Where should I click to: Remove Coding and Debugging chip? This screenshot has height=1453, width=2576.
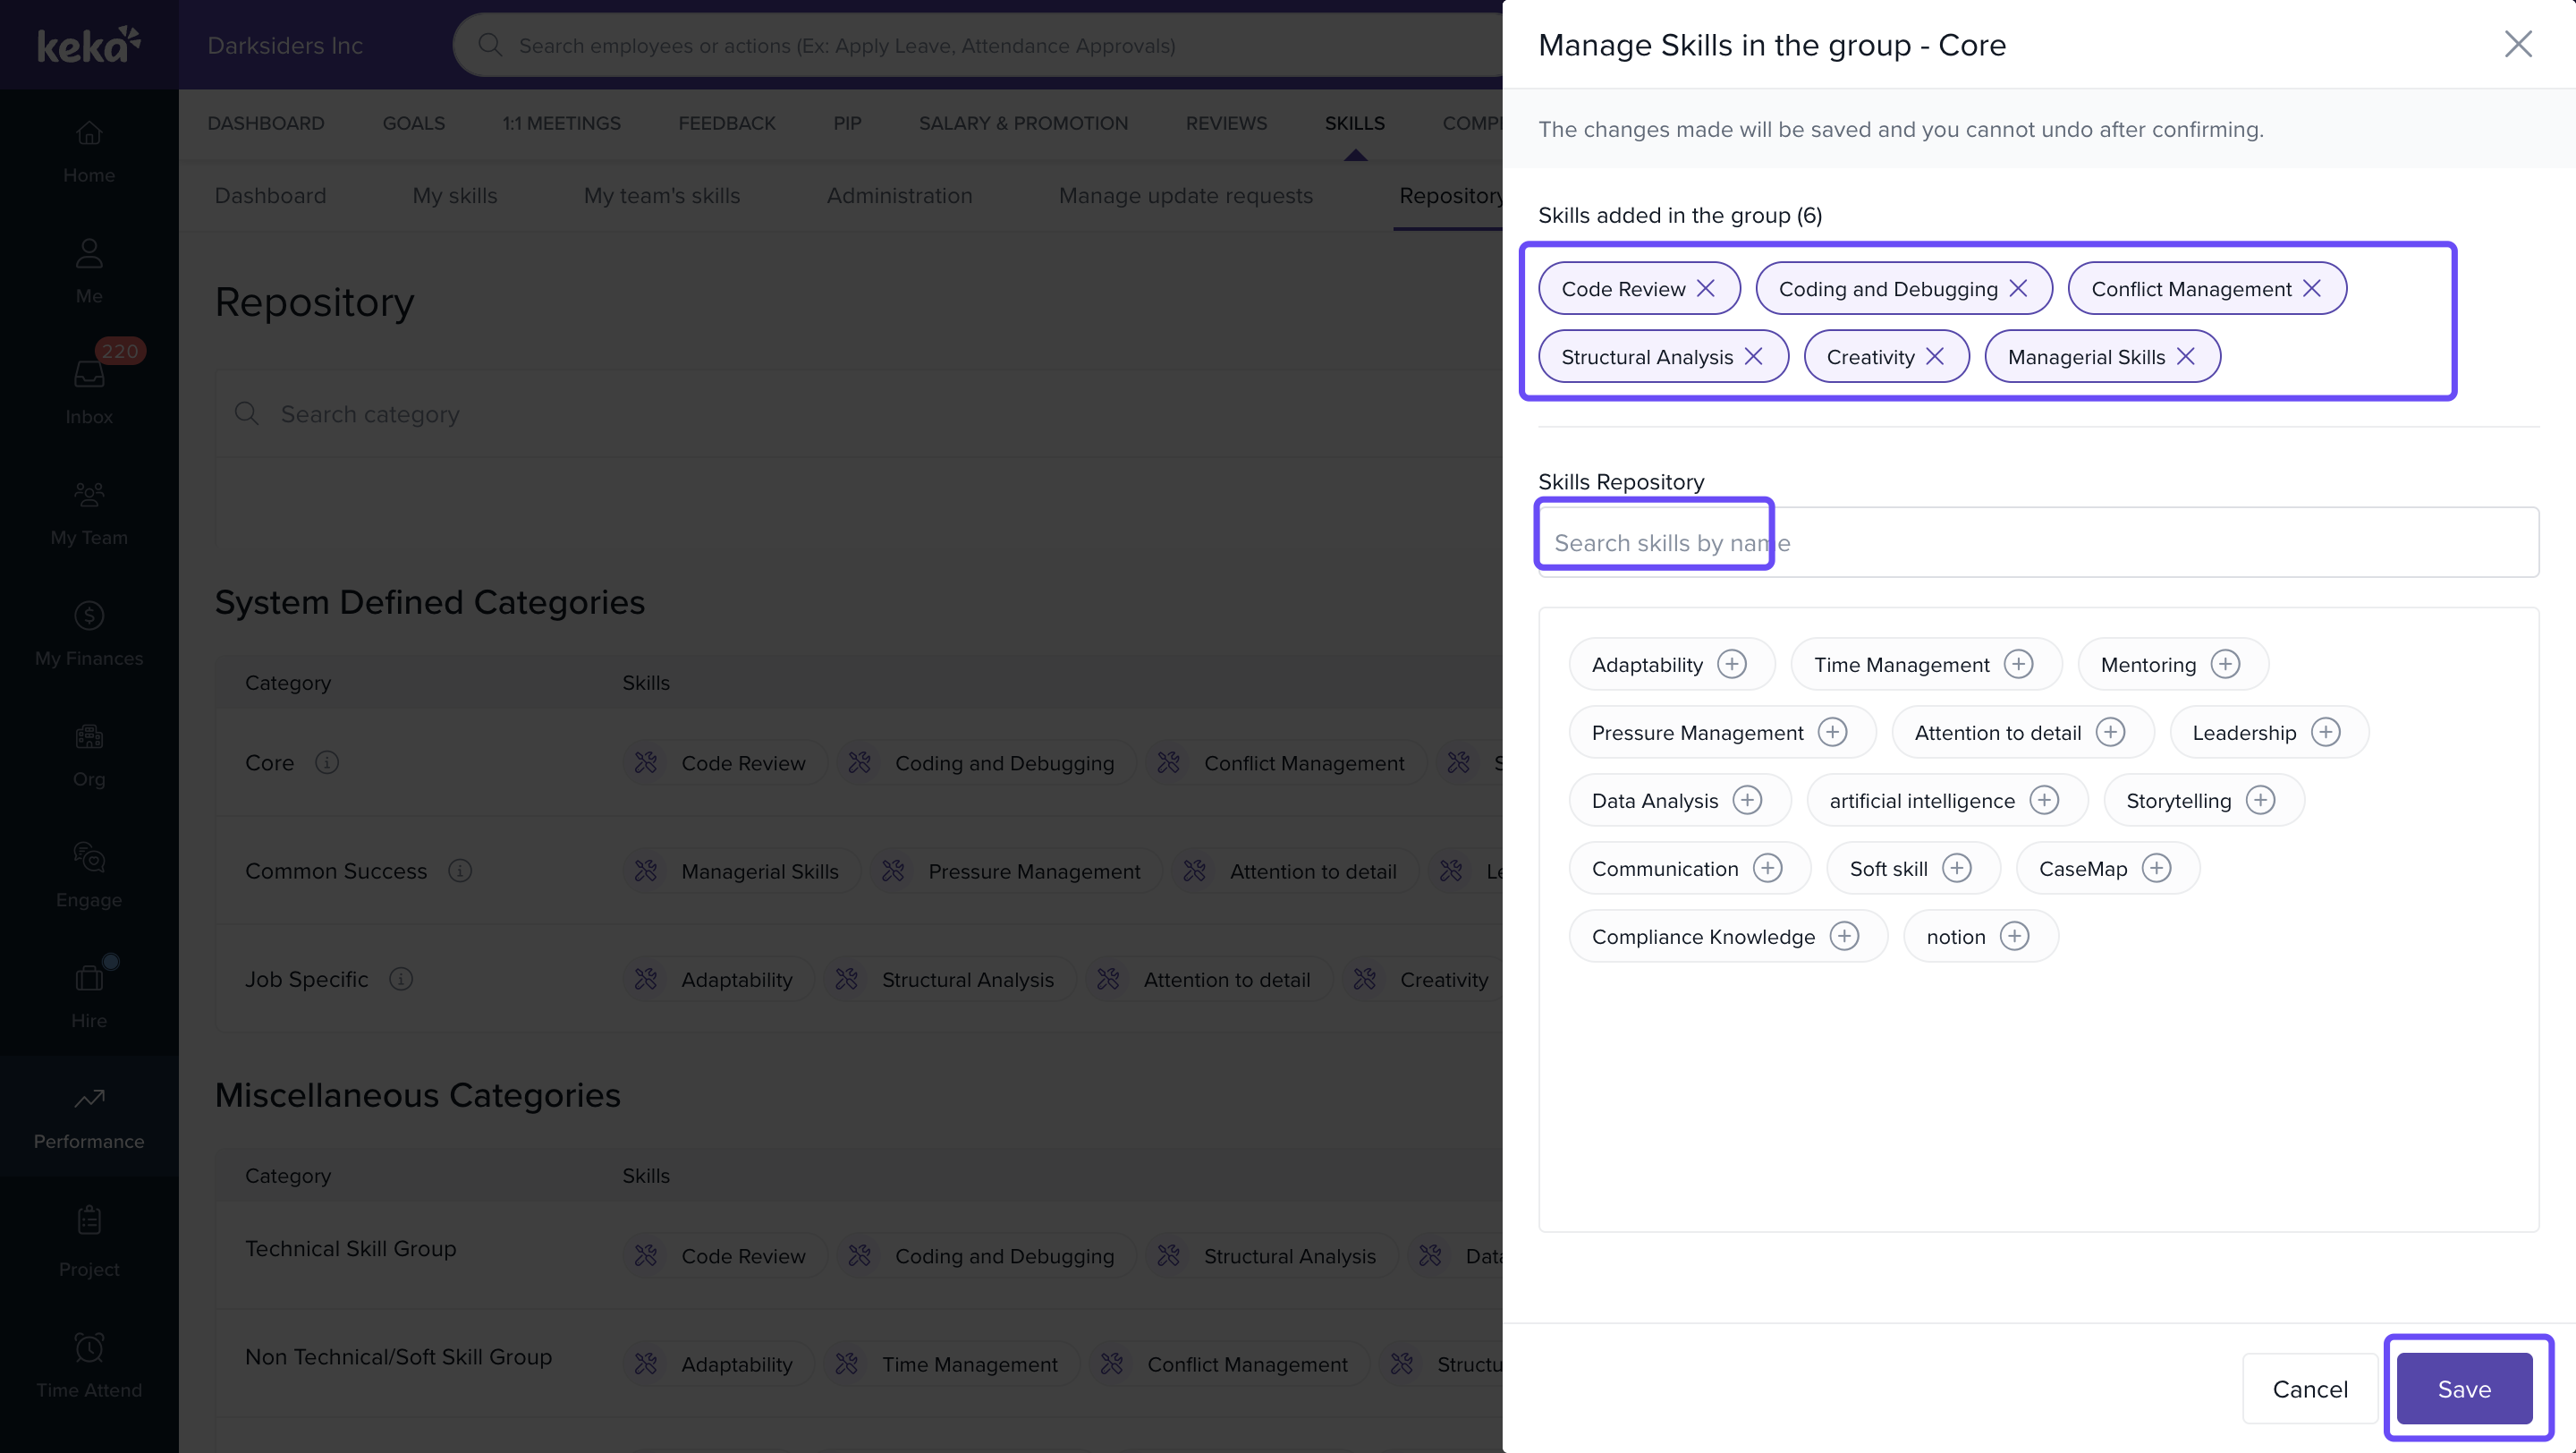(x=2018, y=289)
